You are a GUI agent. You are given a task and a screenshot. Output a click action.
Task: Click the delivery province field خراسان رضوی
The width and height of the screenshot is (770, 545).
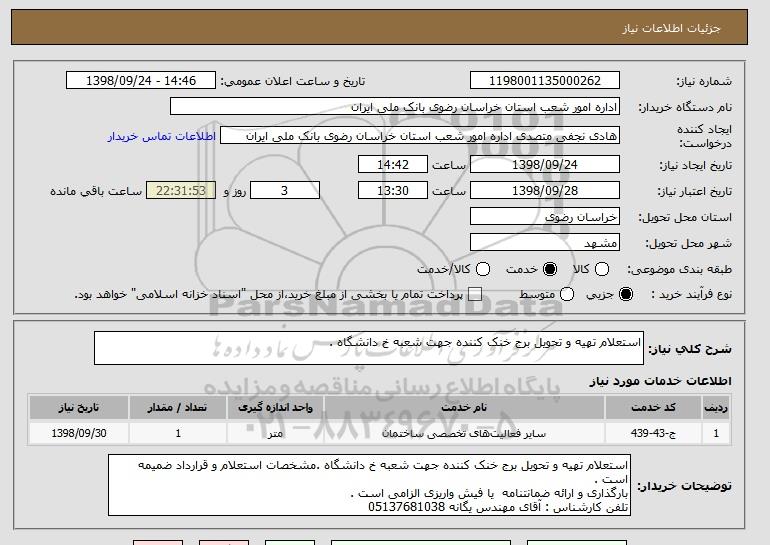[x=545, y=217]
